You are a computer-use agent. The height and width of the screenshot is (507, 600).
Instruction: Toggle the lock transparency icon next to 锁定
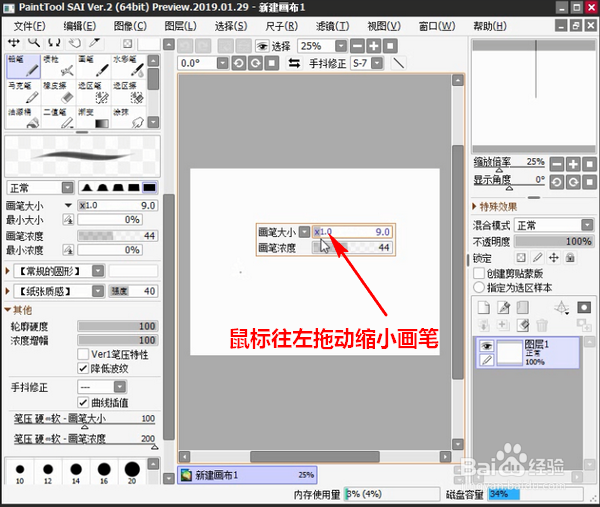[x=521, y=258]
